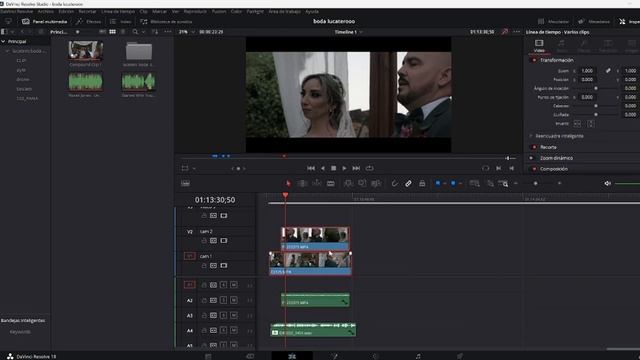This screenshot has height=360, width=640.
Task: Open the timeline view options icon
Action: [x=185, y=184]
